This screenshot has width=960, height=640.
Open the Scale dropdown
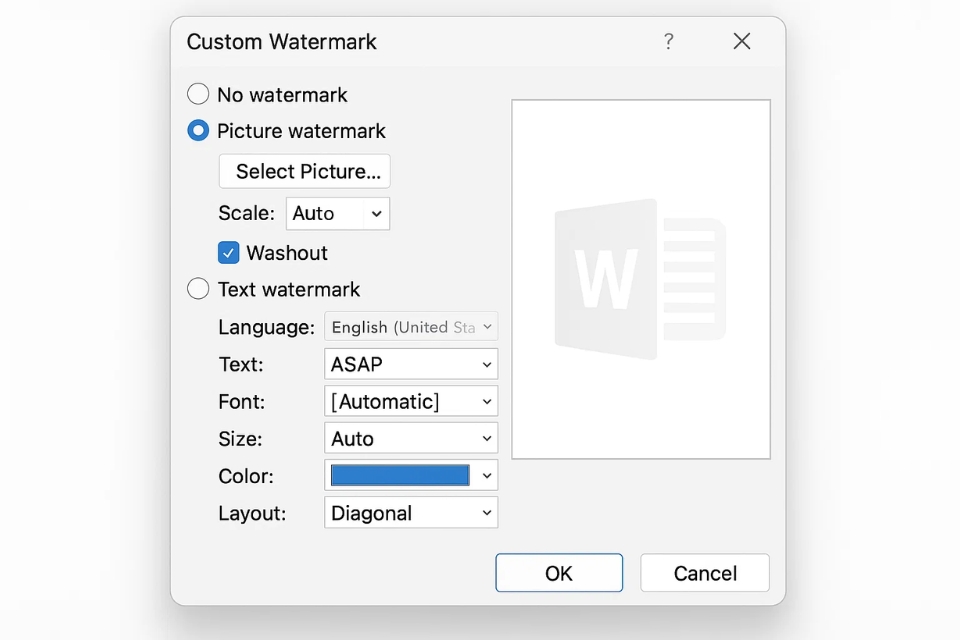pos(337,213)
